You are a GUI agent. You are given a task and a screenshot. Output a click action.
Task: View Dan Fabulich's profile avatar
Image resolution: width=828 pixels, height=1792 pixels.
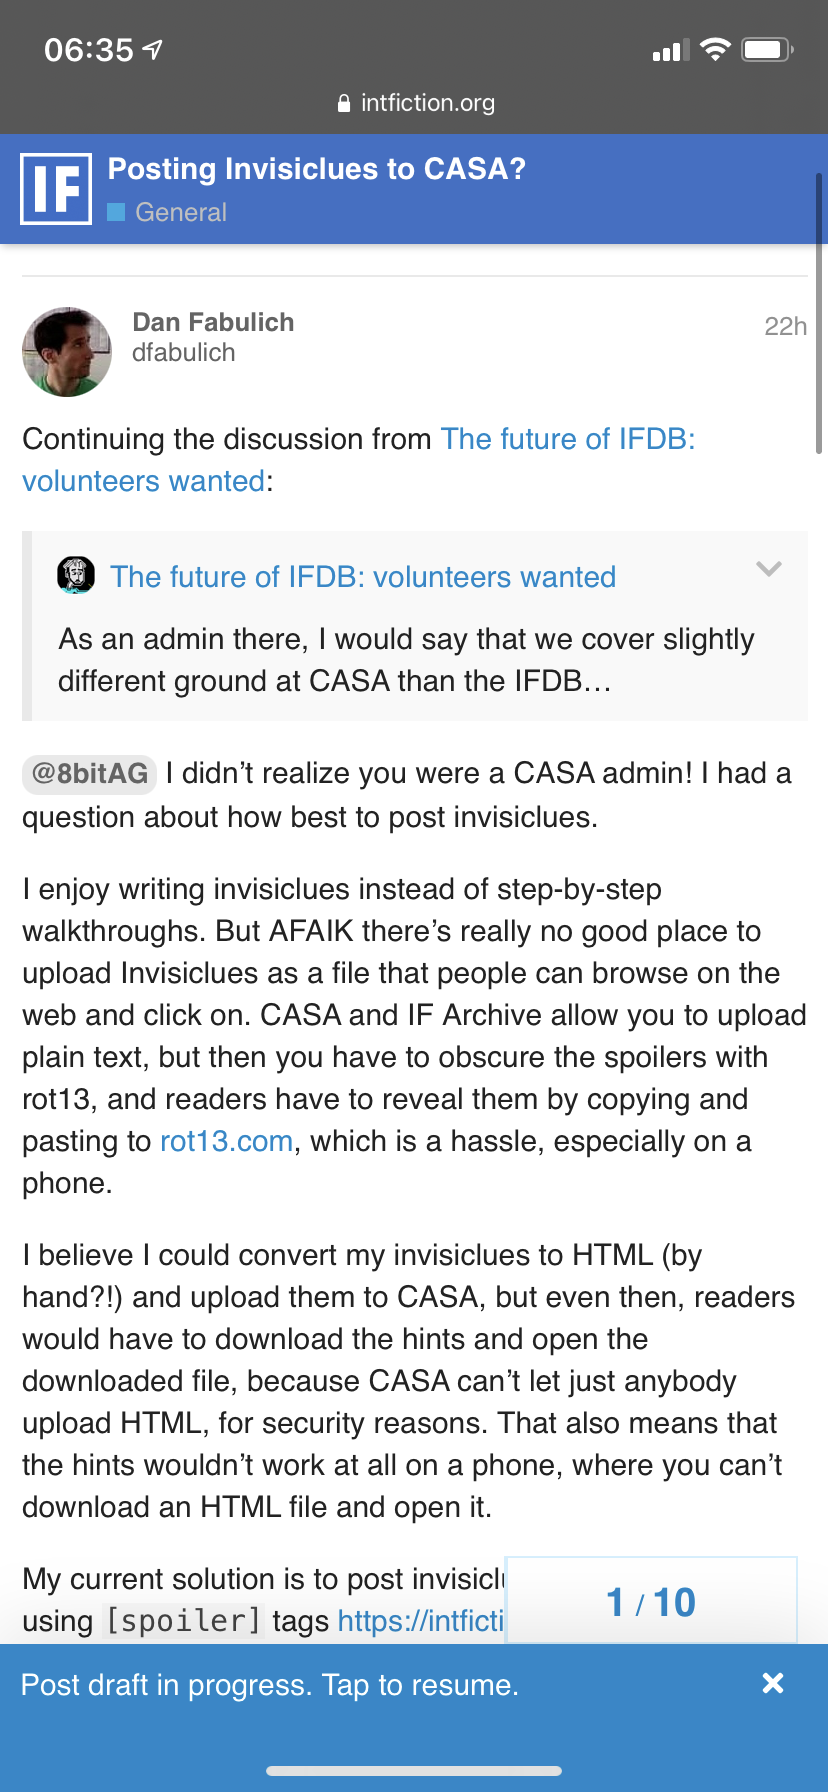click(67, 352)
